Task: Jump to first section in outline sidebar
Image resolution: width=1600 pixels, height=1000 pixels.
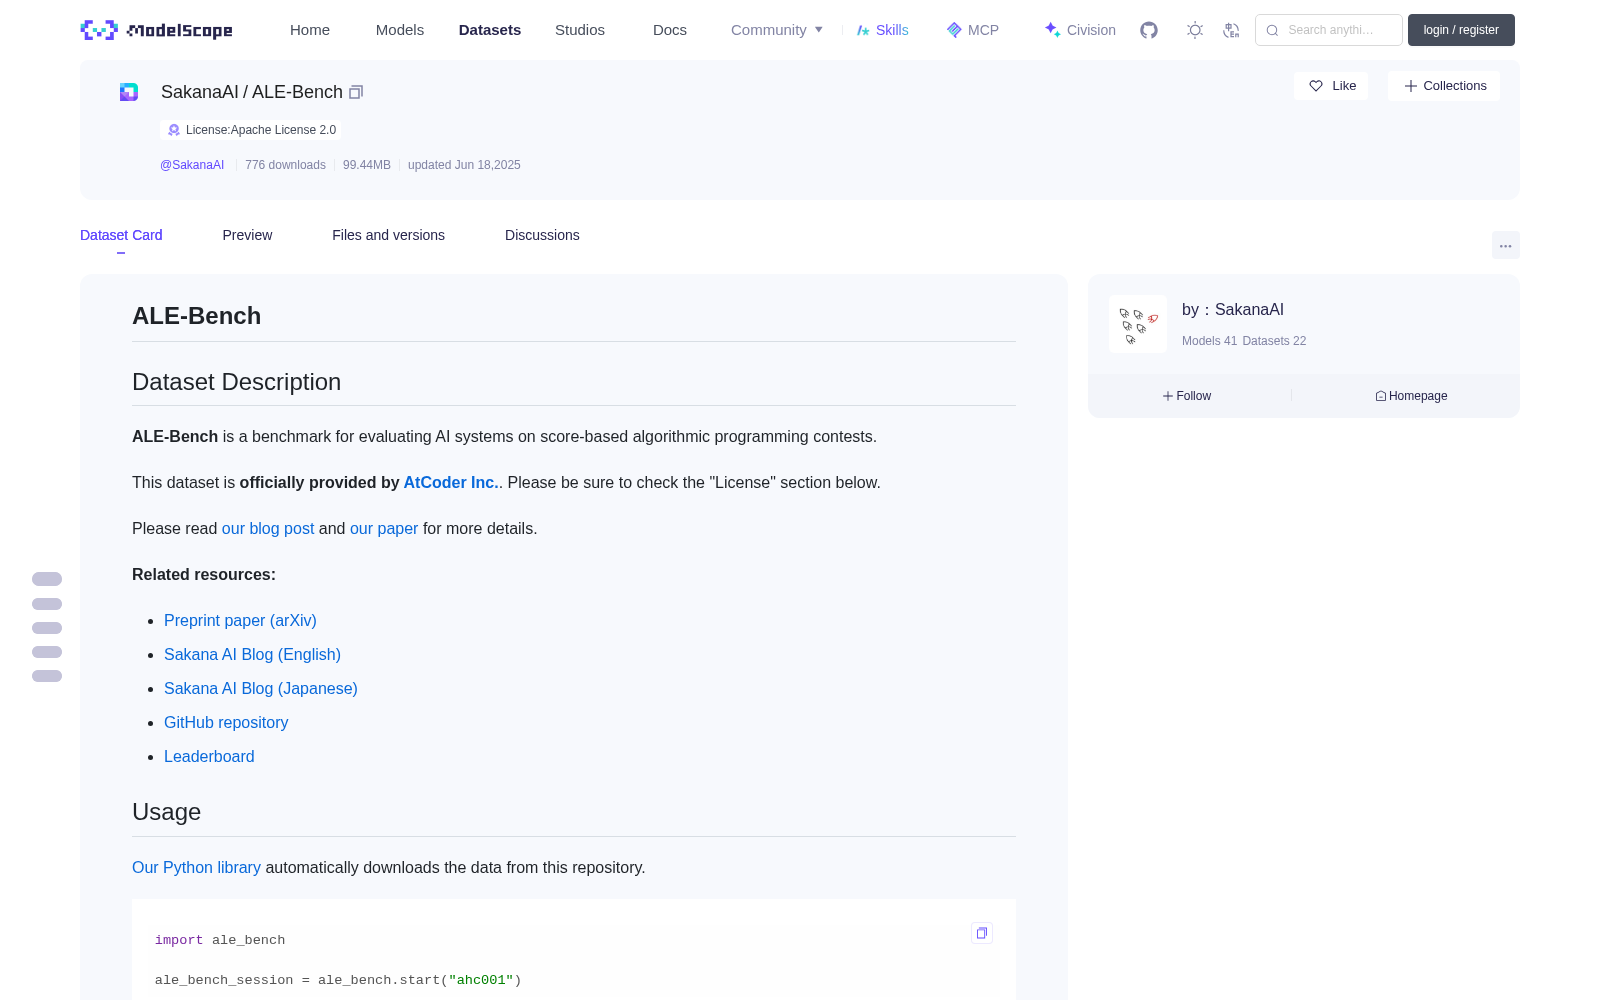Action: coord(47,579)
